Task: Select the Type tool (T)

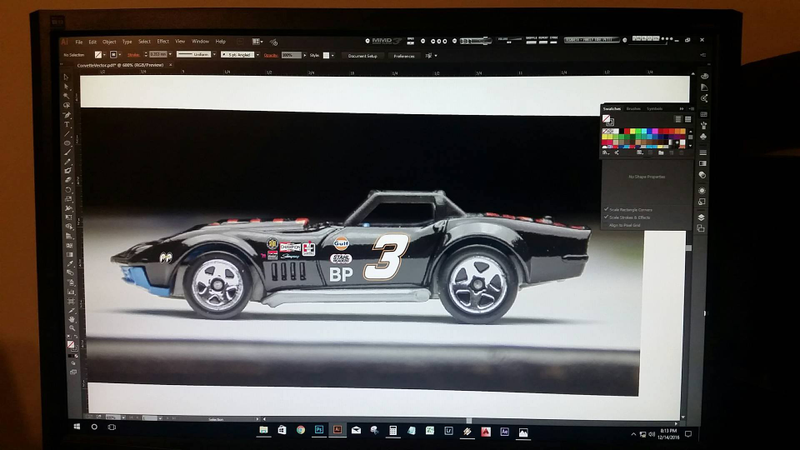Action: pyautogui.click(x=67, y=124)
